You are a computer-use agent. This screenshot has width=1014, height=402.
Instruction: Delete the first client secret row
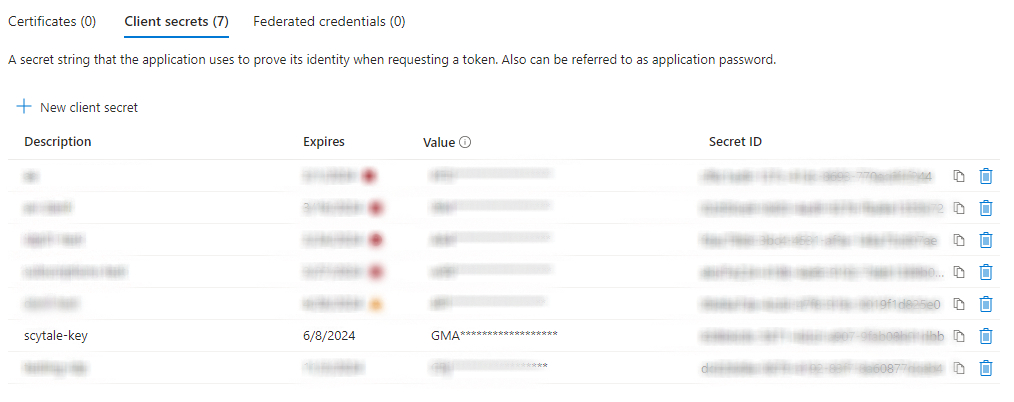pyautogui.click(x=985, y=176)
